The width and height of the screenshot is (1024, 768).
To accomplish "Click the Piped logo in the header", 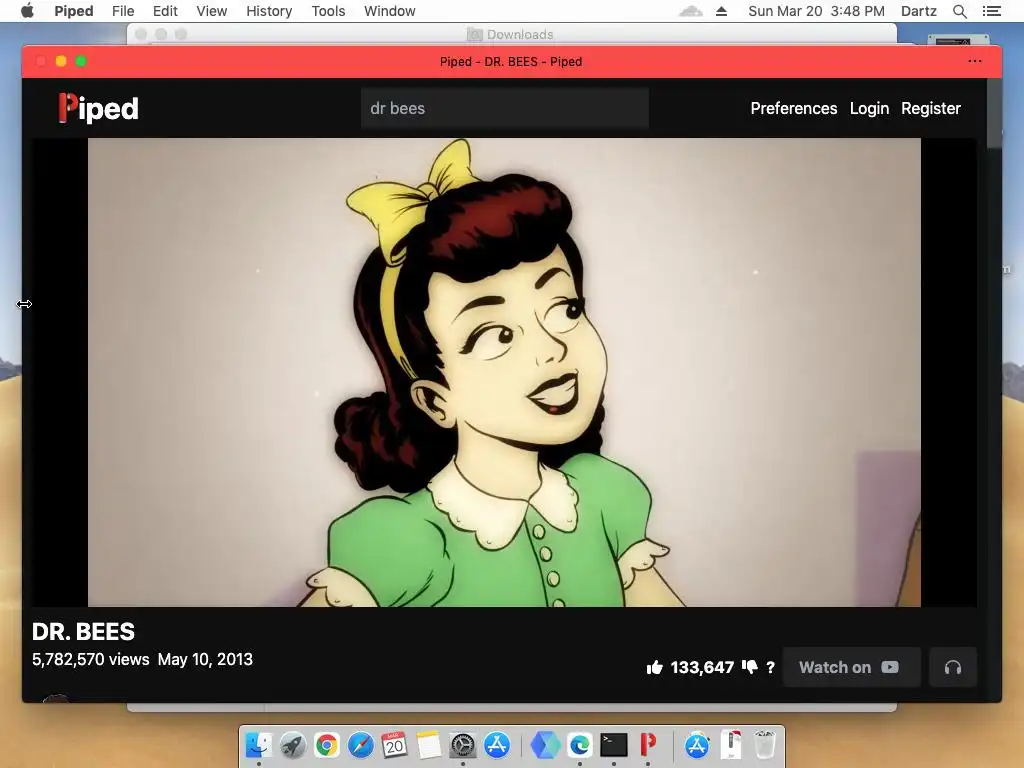I will pyautogui.click(x=98, y=108).
